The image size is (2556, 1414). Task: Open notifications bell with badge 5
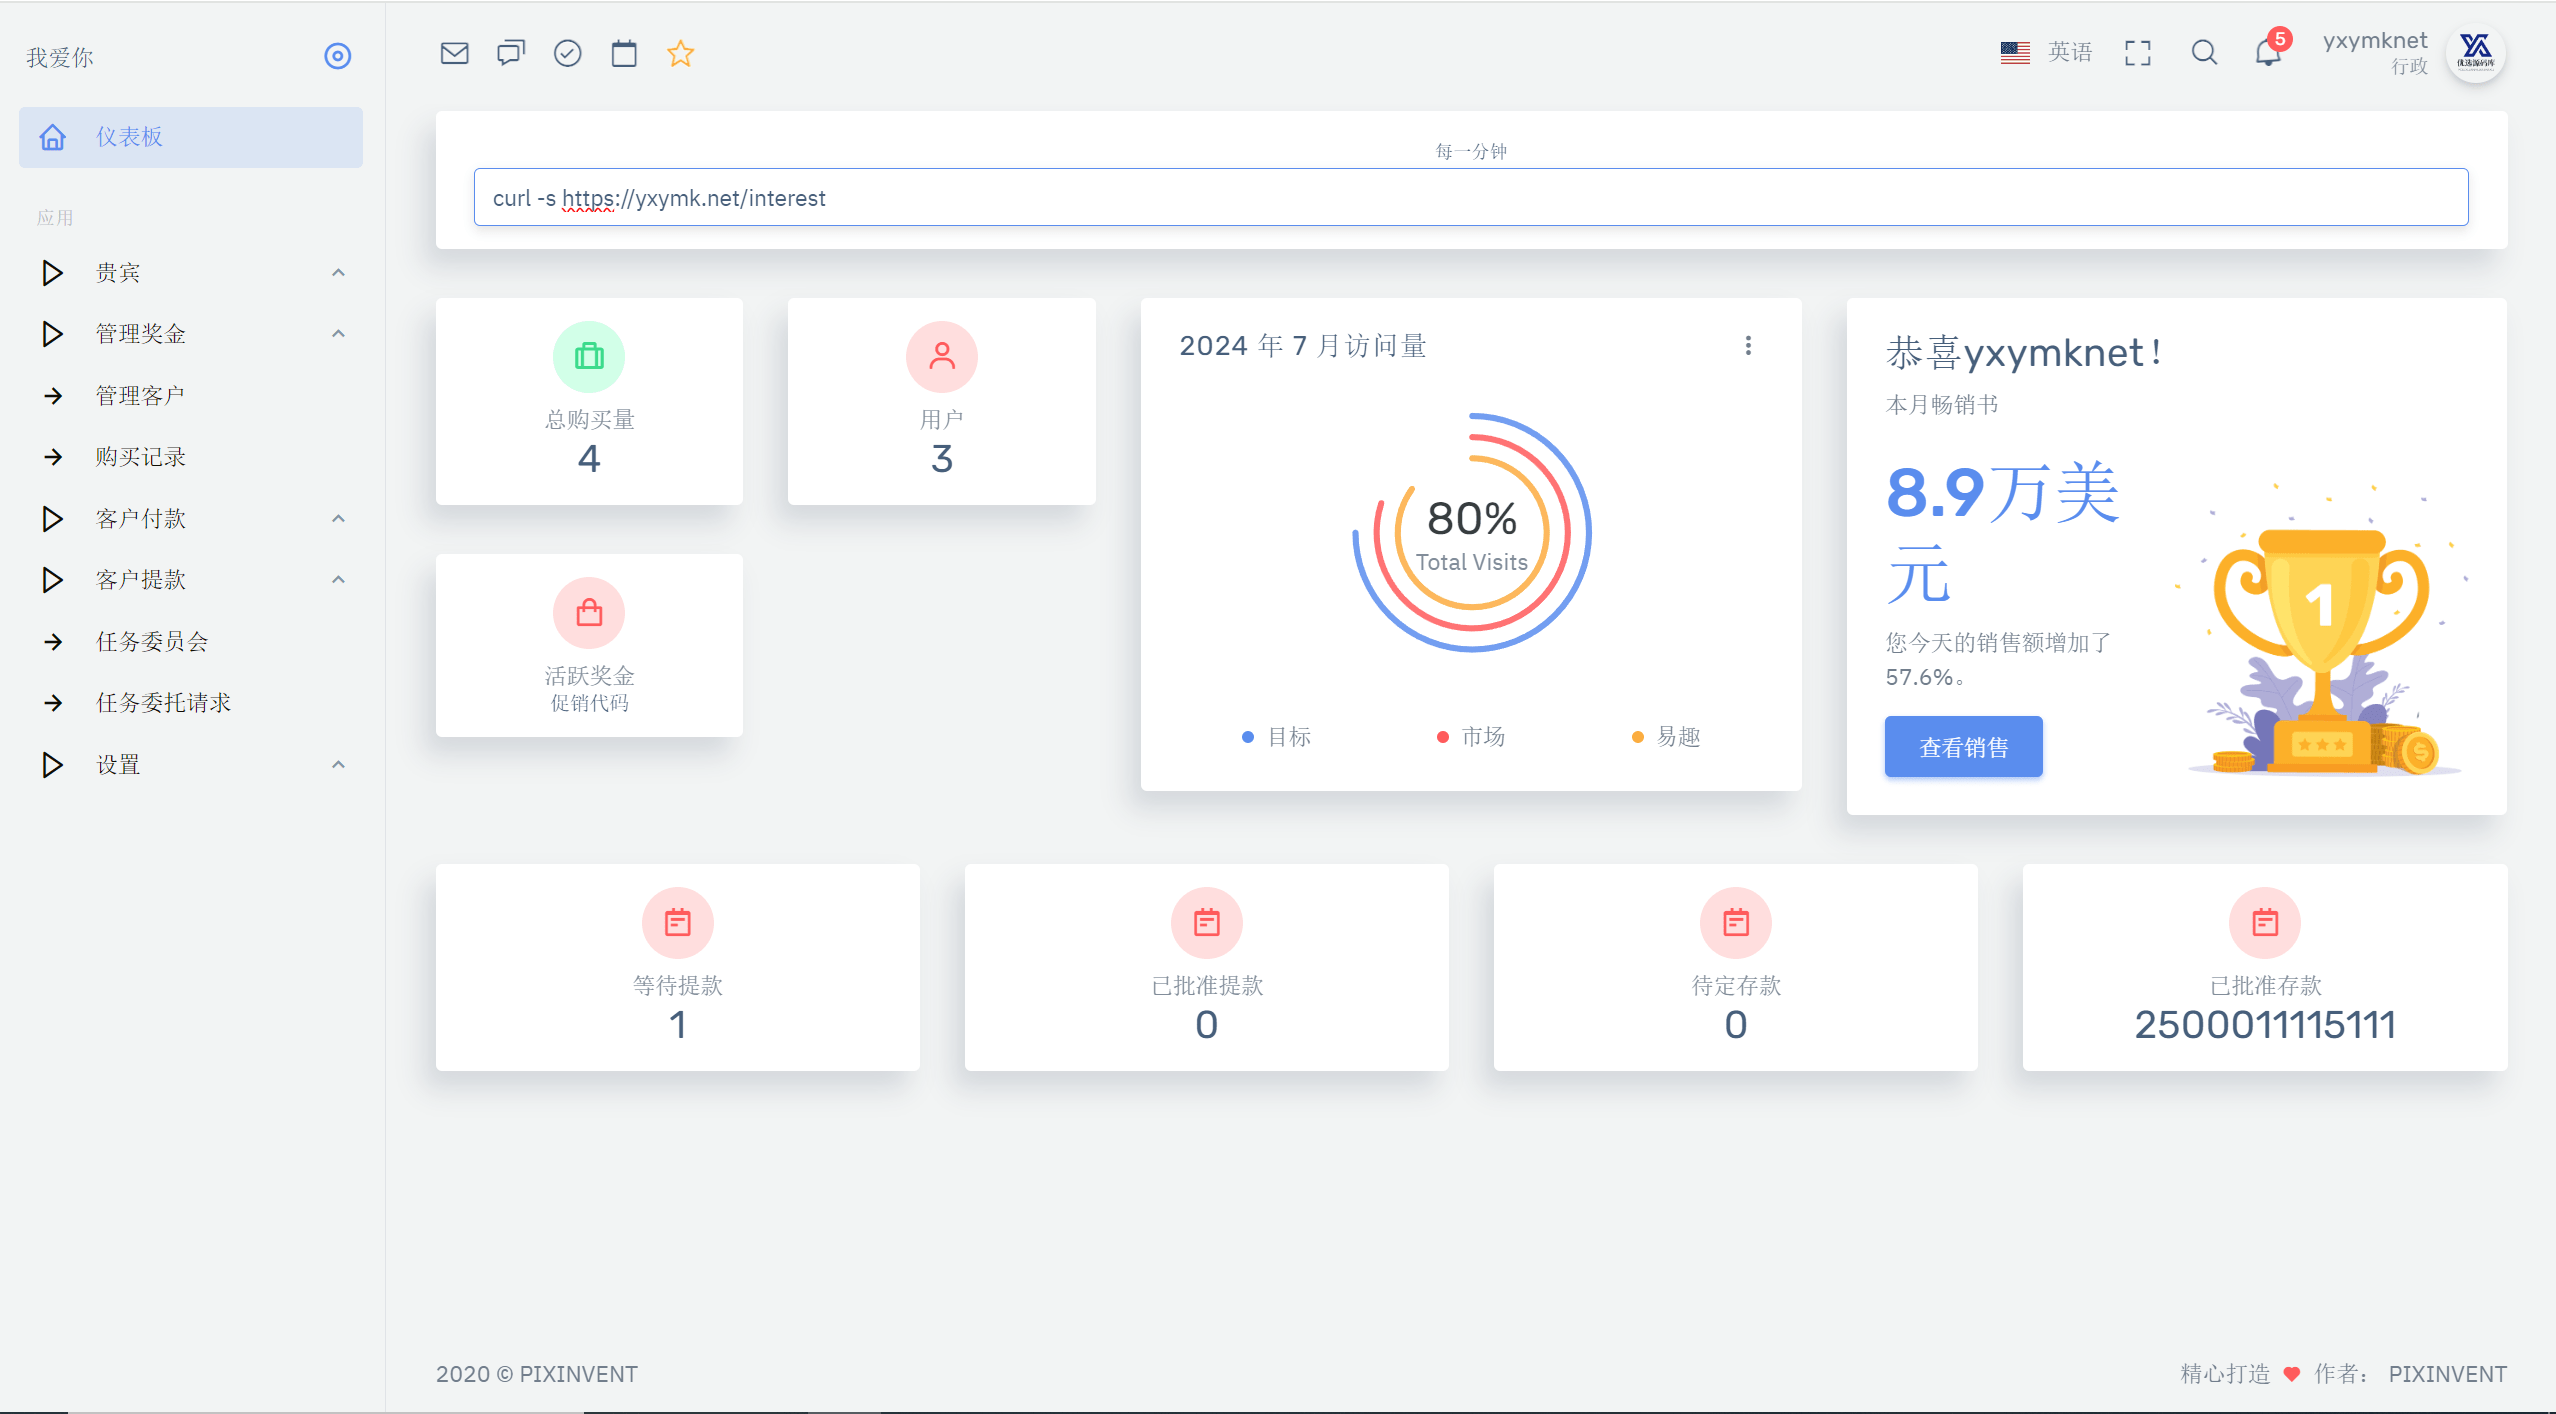pos(2269,50)
